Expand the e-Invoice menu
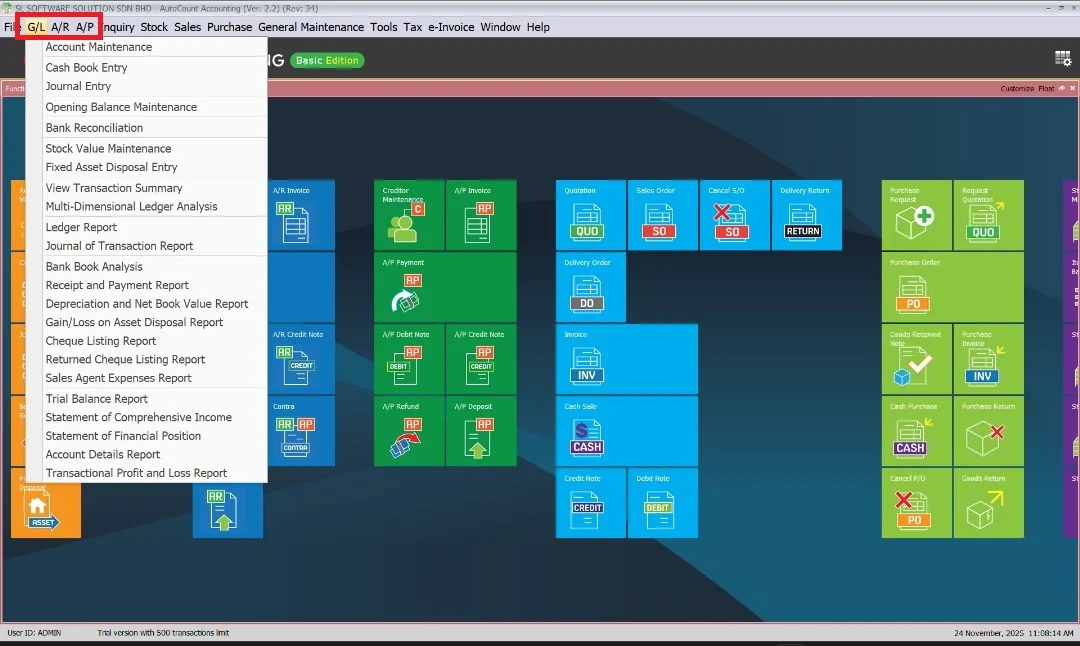The height and width of the screenshot is (646, 1080). click(x=451, y=27)
